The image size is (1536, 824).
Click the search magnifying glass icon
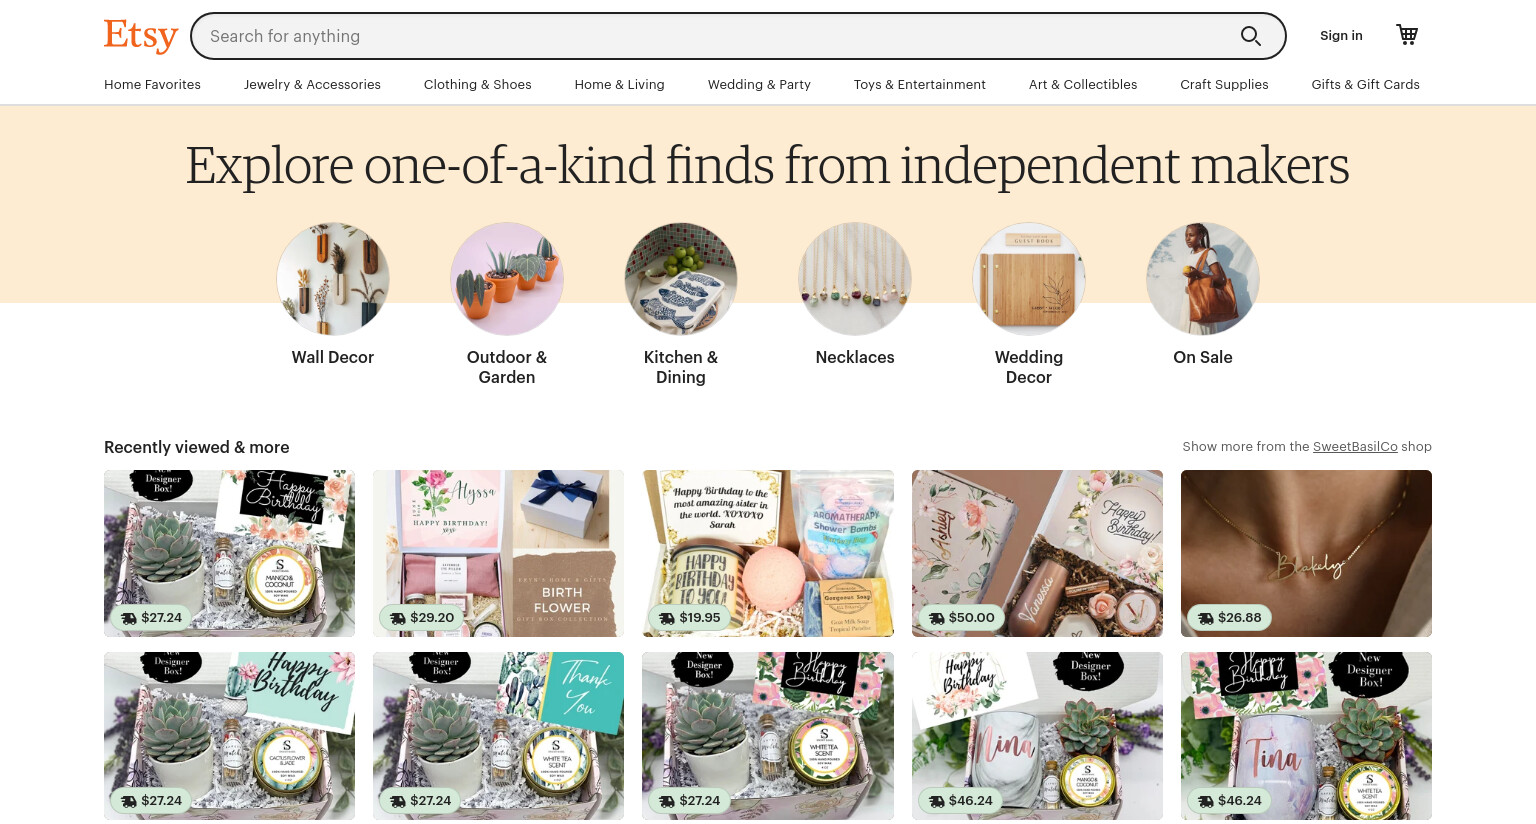[x=1250, y=36]
